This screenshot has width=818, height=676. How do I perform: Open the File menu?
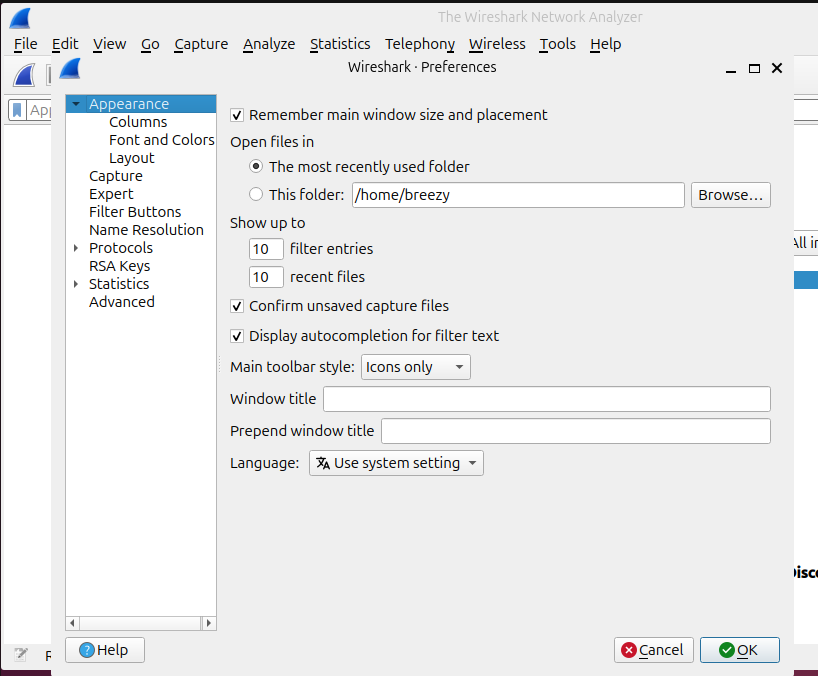[x=26, y=44]
